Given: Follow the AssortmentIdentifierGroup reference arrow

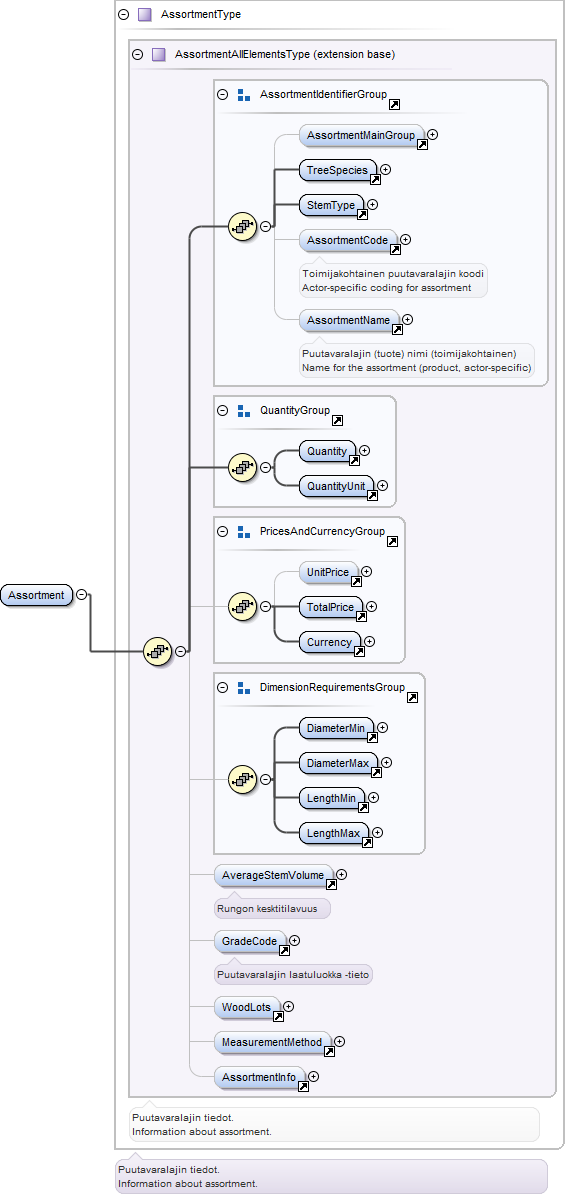Looking at the screenshot, I should tap(395, 105).
